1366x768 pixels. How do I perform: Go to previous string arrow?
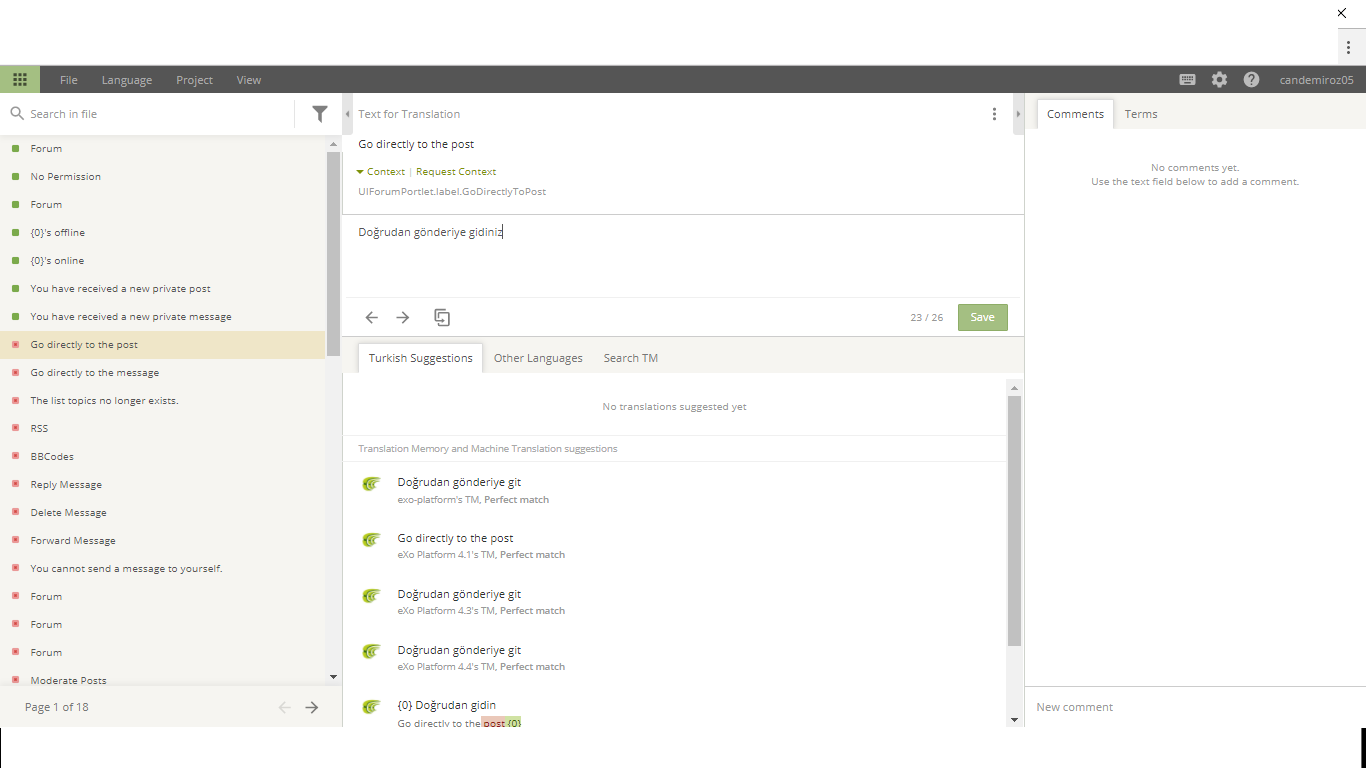(371, 317)
